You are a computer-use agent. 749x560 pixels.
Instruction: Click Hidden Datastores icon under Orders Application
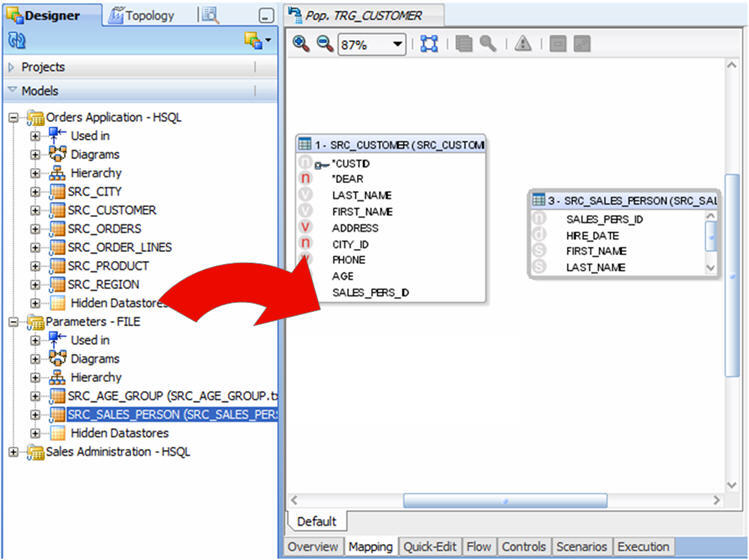[57, 303]
